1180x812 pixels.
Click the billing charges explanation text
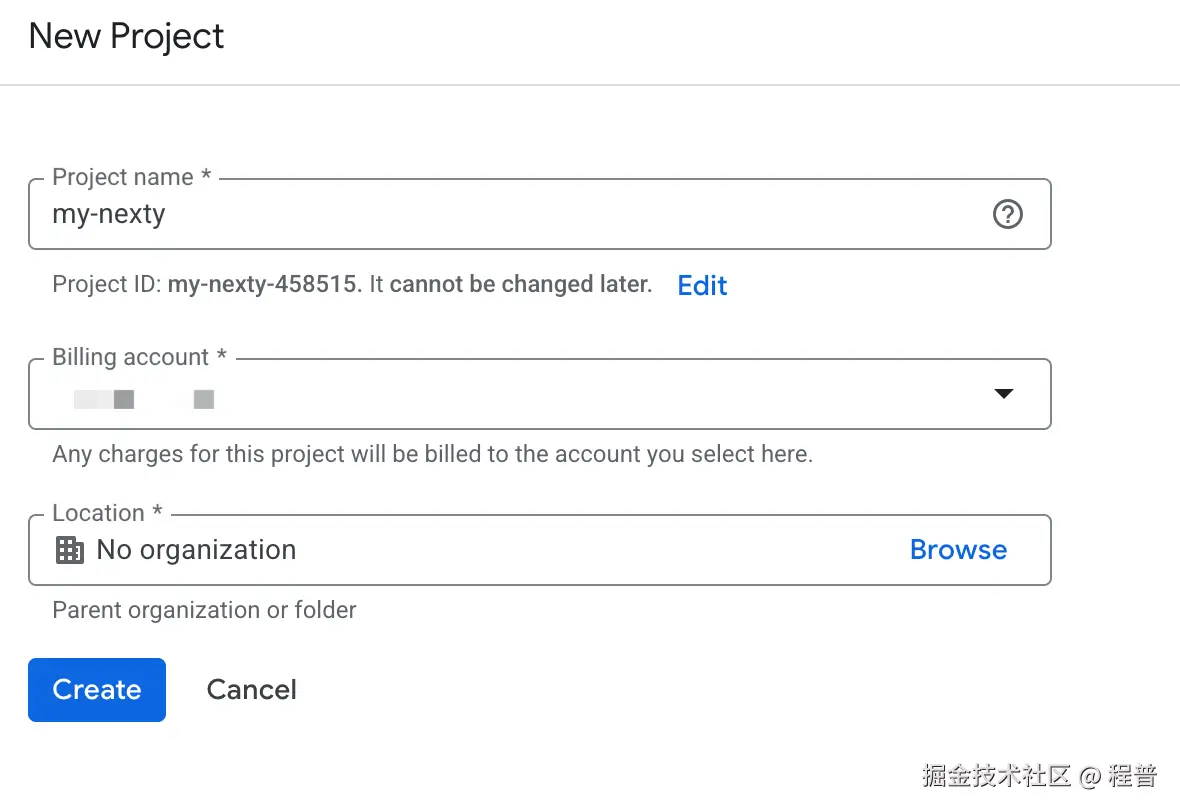pos(434,454)
